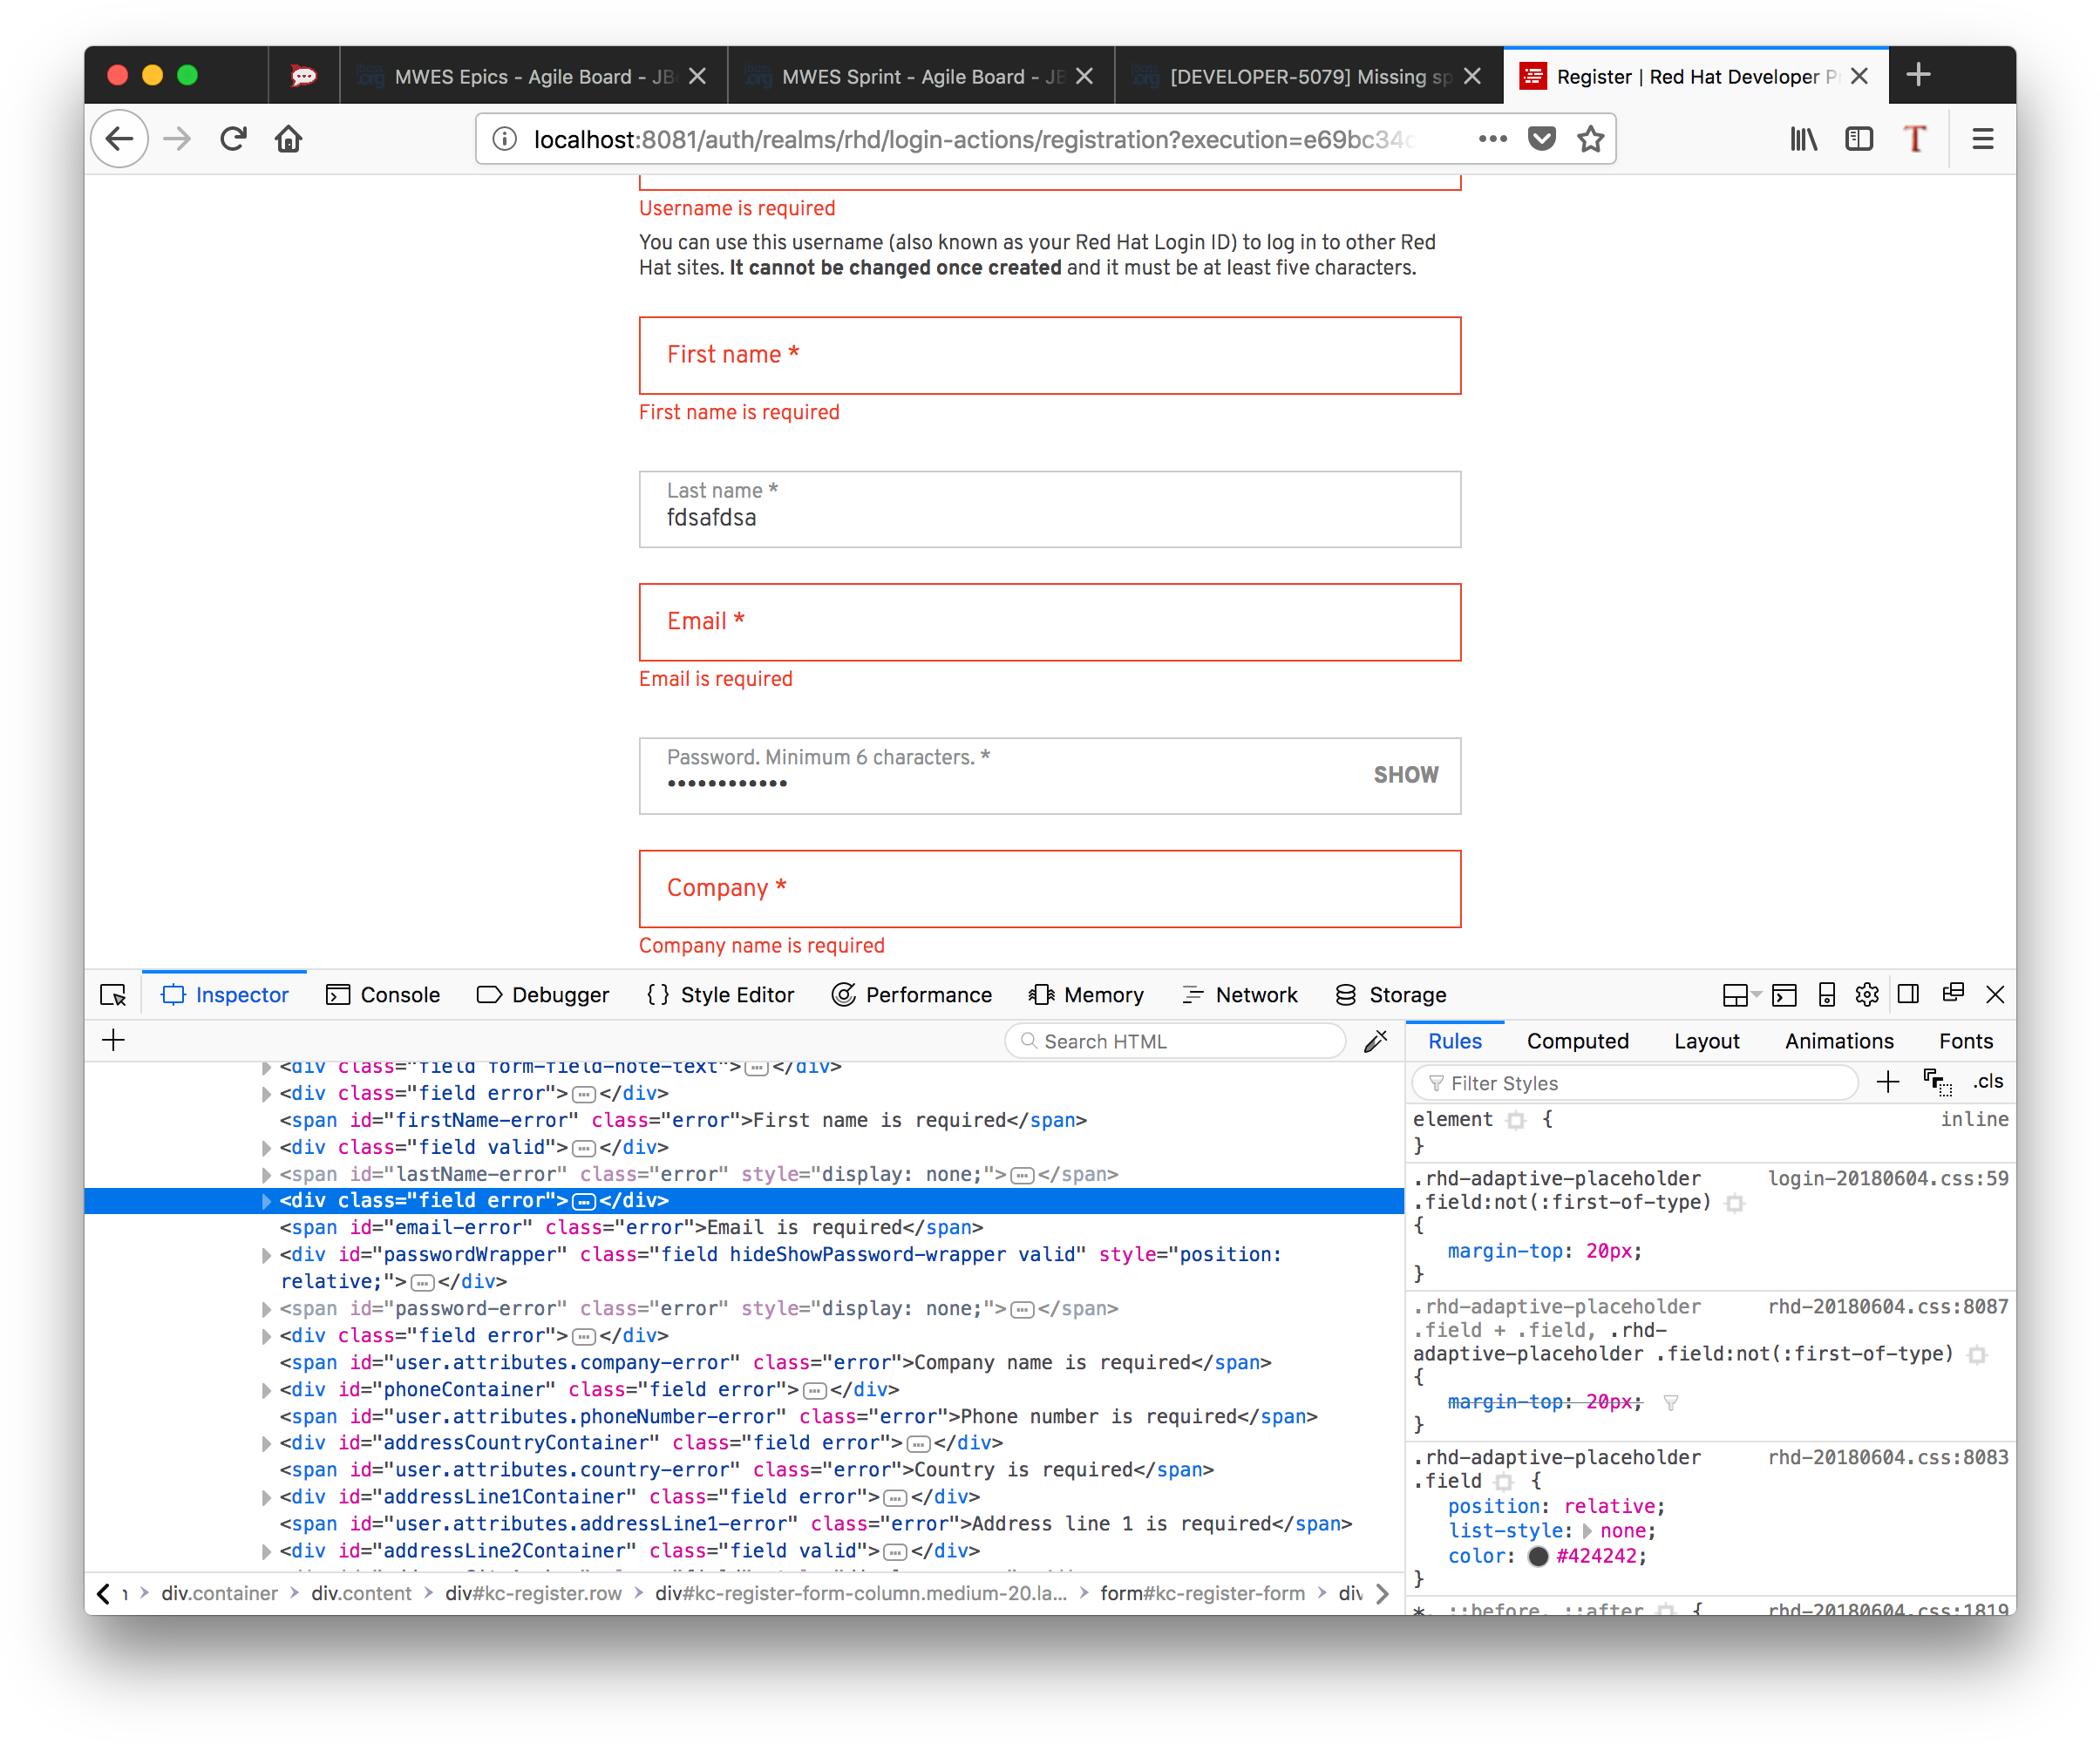
Task: Expand the lastName-error span node
Action: [x=266, y=1174]
